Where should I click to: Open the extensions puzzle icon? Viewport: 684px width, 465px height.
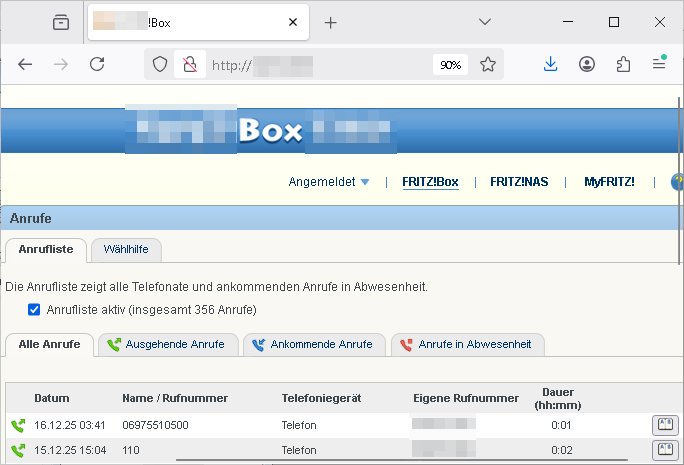[x=623, y=64]
